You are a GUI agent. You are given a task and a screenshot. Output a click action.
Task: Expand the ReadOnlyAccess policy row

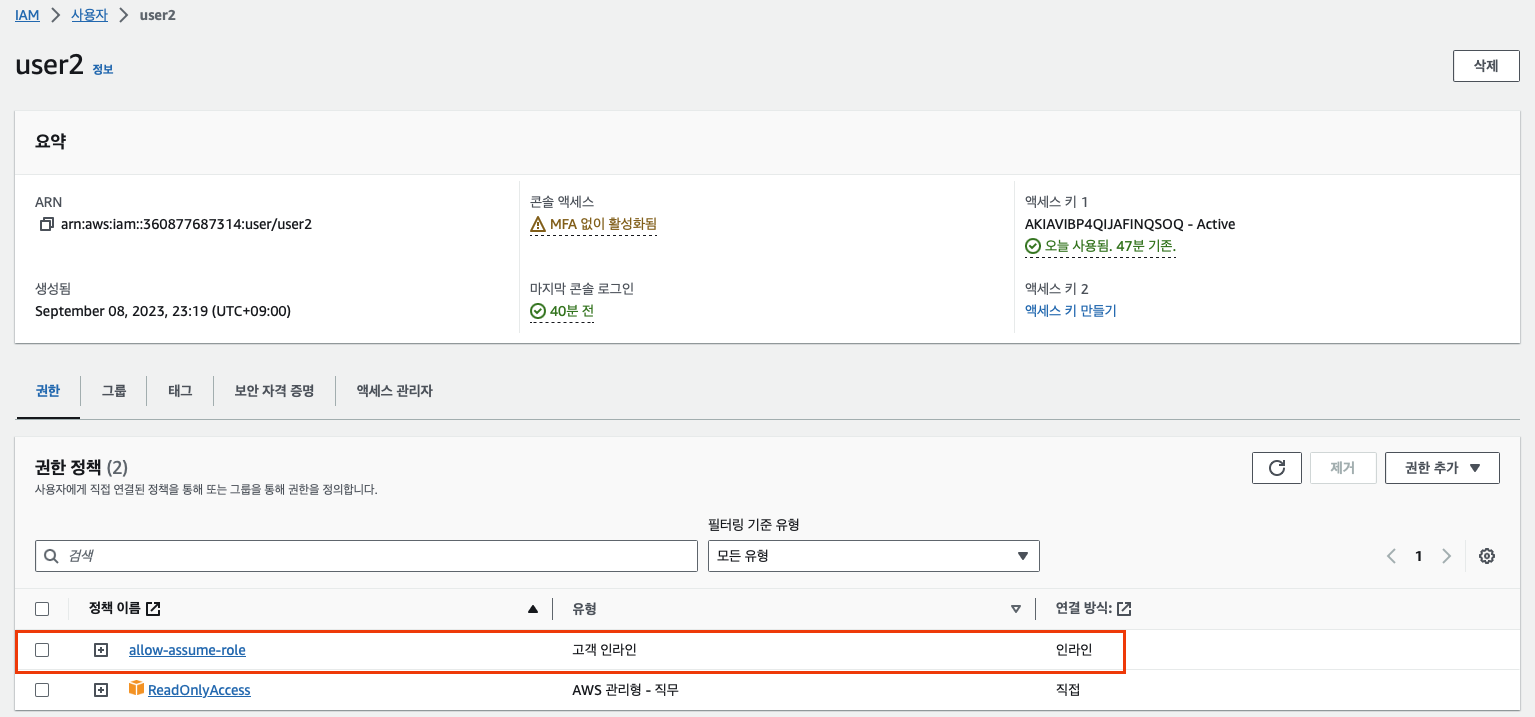[100, 690]
